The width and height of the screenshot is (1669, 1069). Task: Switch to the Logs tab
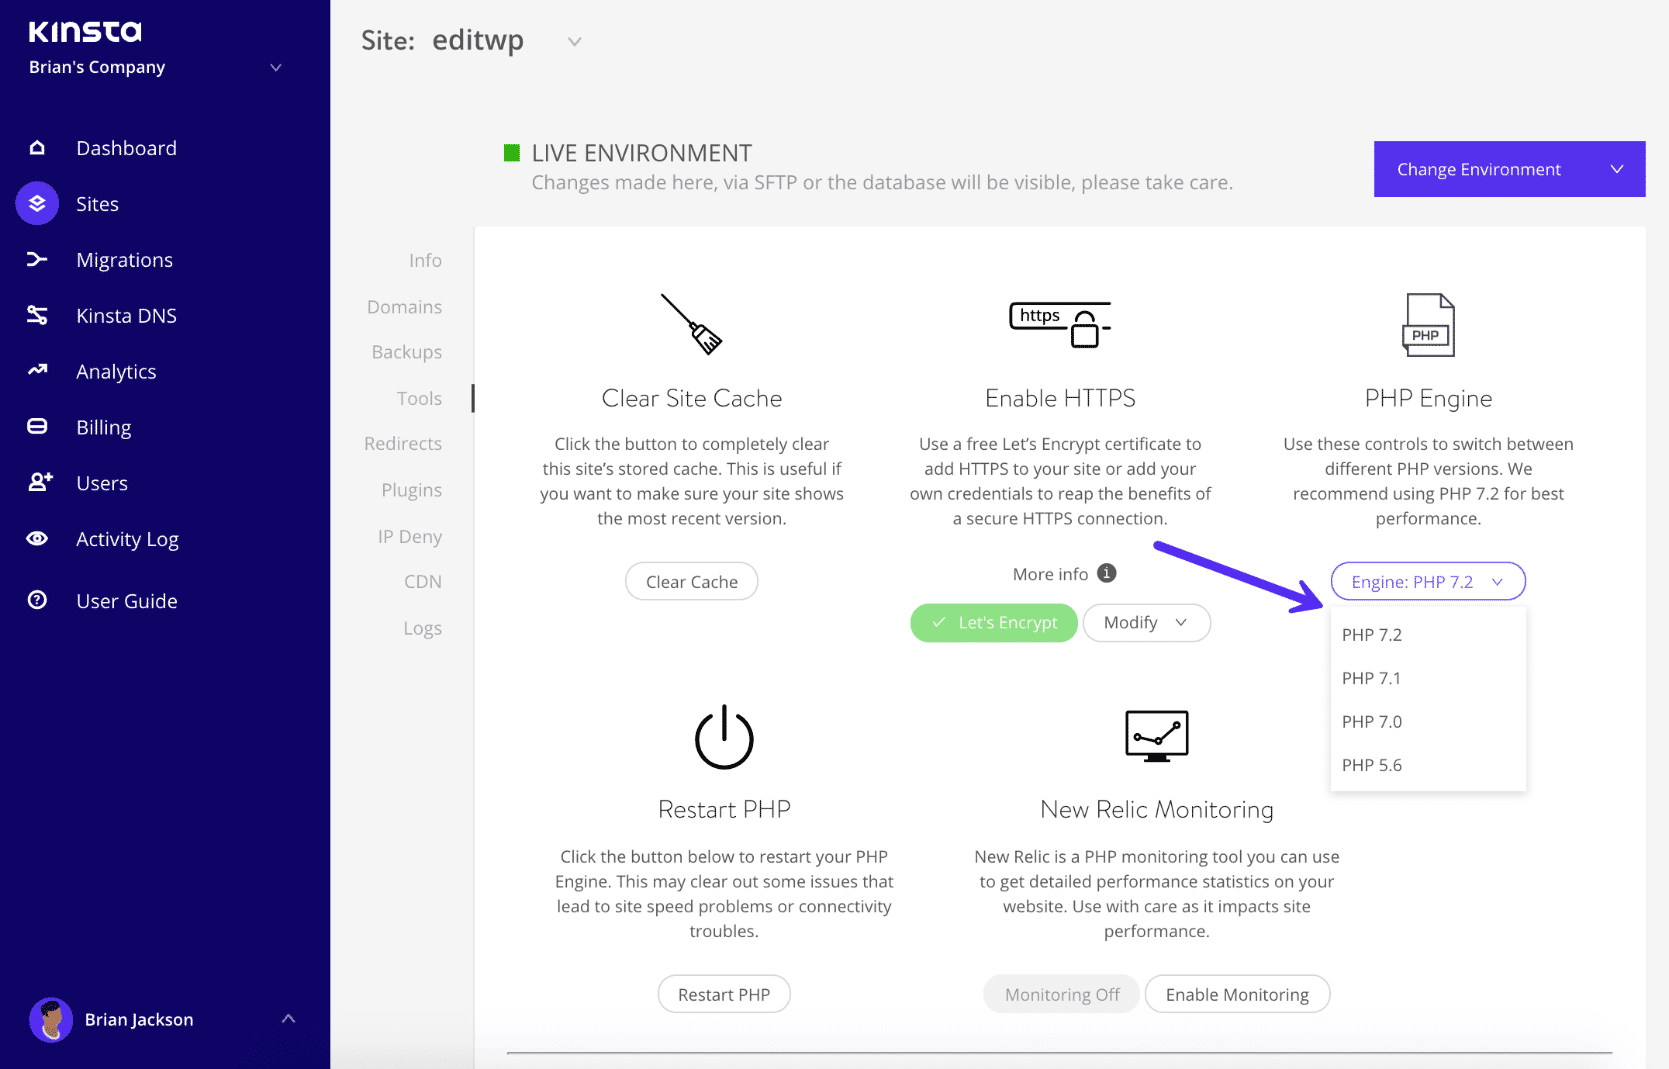coord(423,628)
